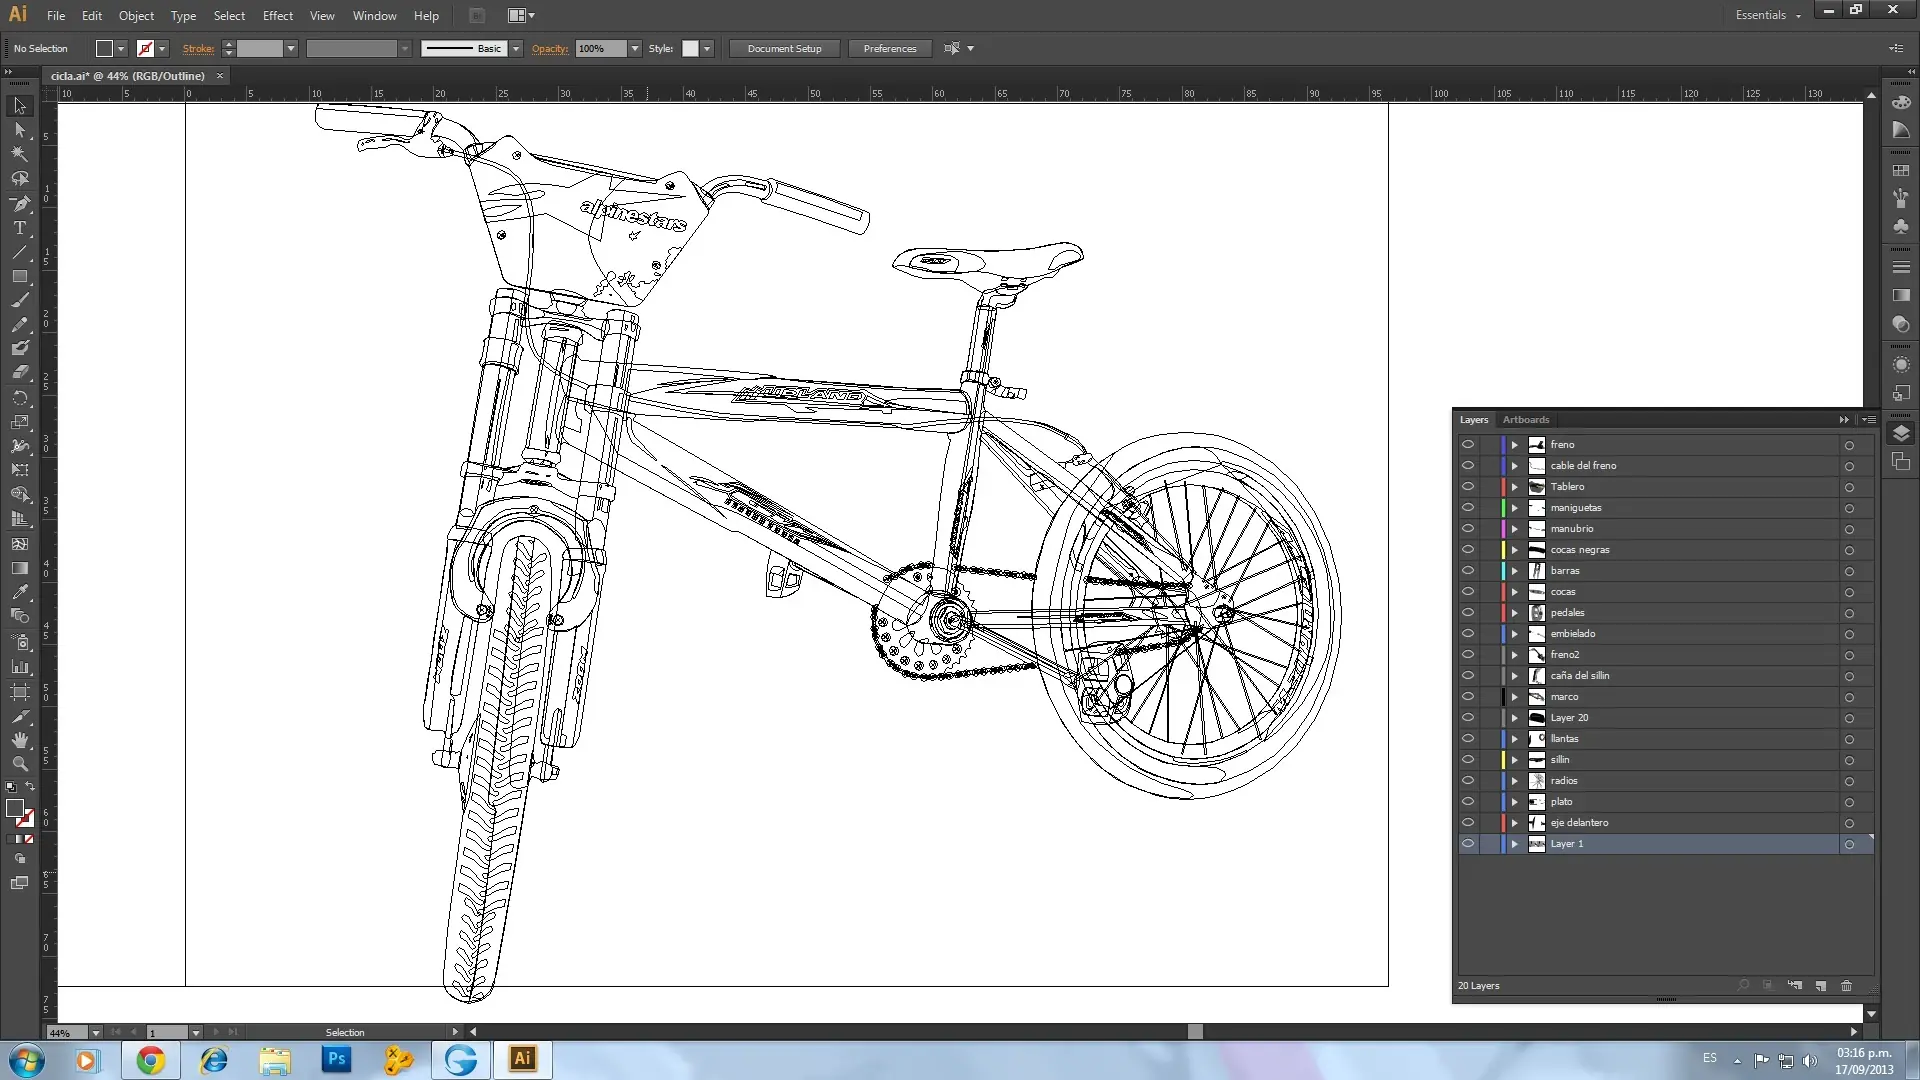This screenshot has height=1080, width=1920.
Task: Click the Fill color swatch in control bar
Action: 104,49
